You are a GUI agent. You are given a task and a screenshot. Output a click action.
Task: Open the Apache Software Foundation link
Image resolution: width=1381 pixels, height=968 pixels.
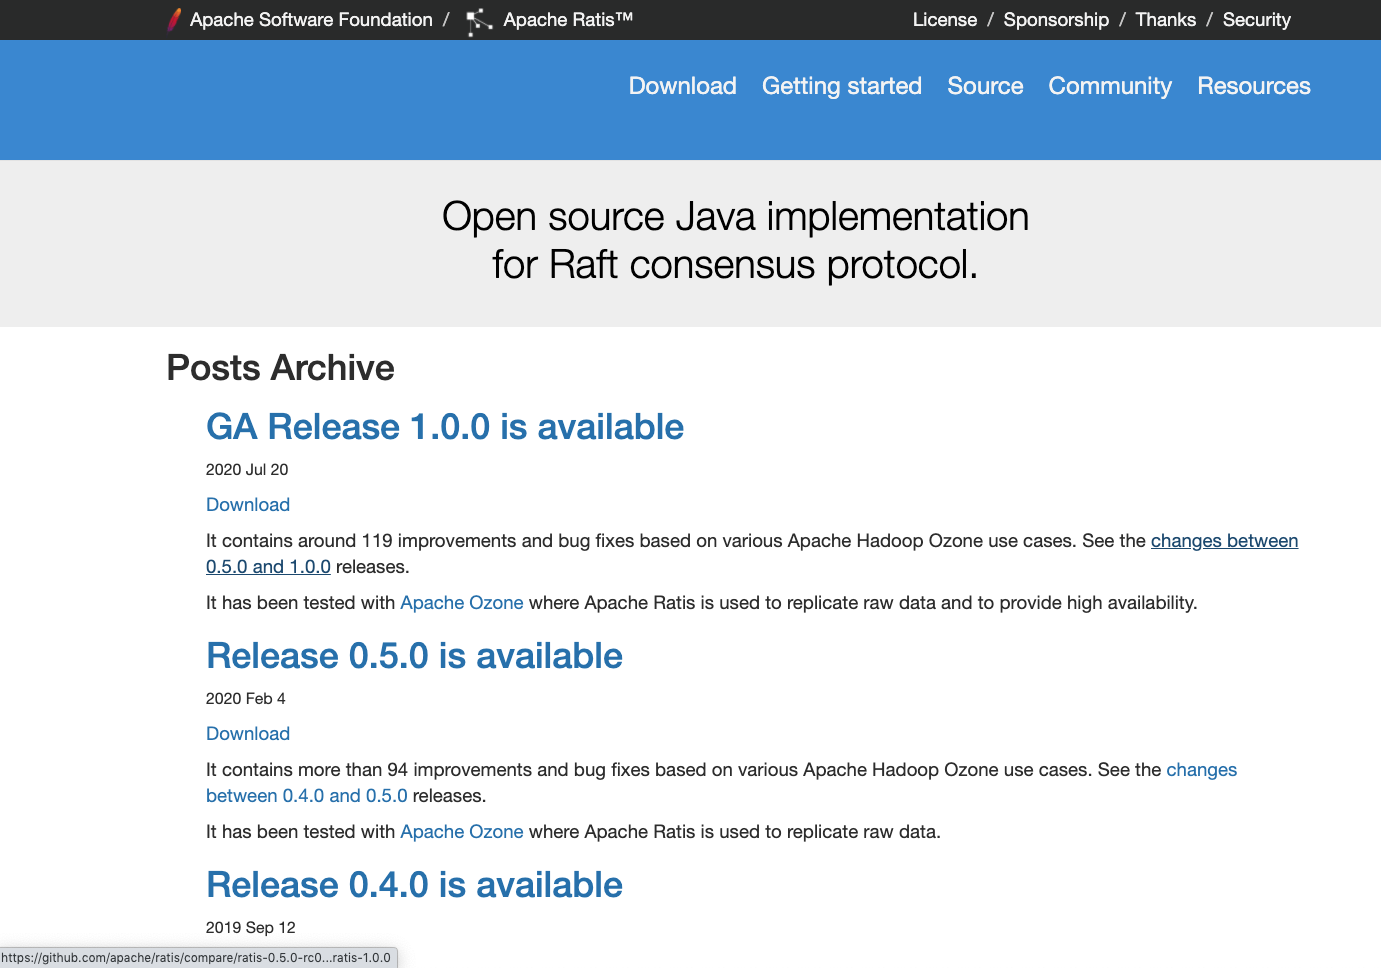pyautogui.click(x=311, y=20)
